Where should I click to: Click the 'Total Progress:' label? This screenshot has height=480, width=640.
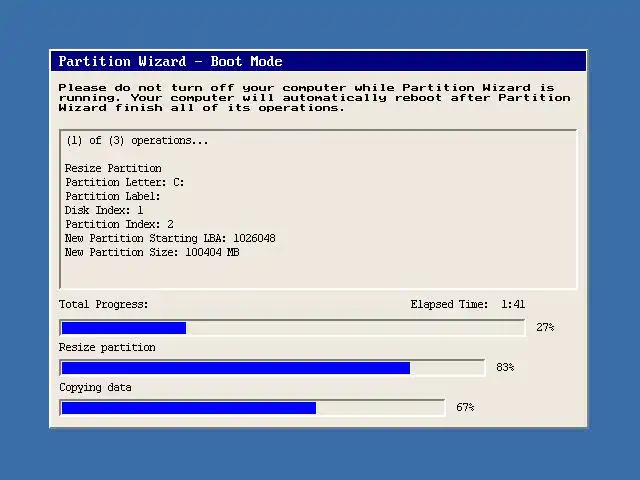pos(103,304)
